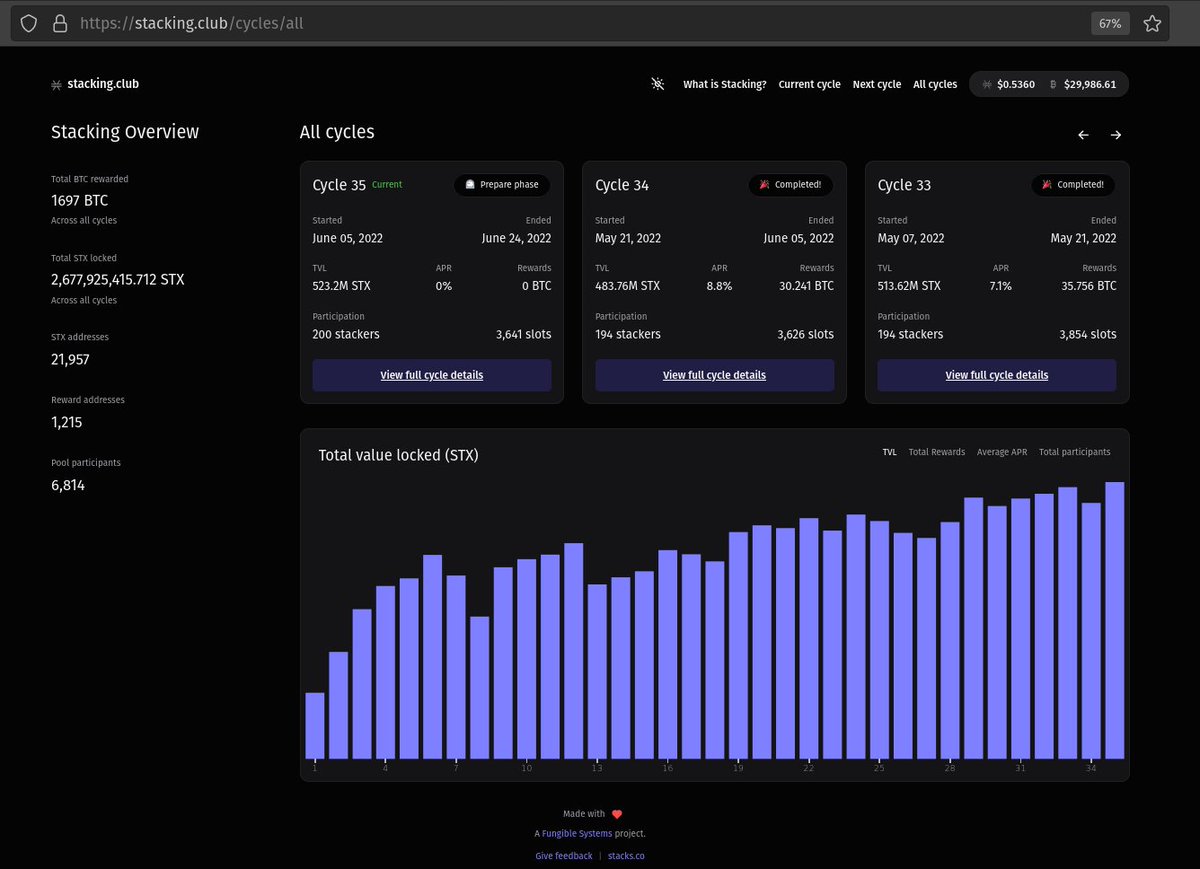Go to next cycles with right arrow
This screenshot has width=1200, height=869.
tap(1116, 135)
